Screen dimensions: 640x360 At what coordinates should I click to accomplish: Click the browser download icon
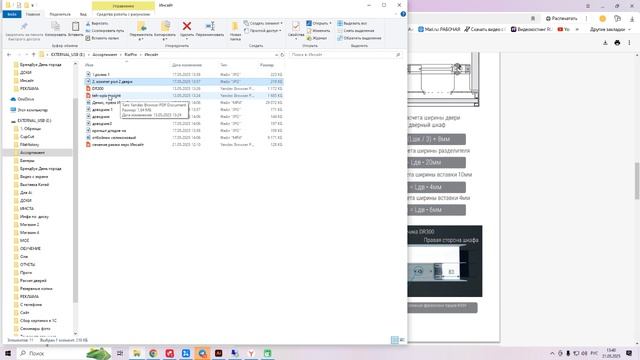point(605,42)
